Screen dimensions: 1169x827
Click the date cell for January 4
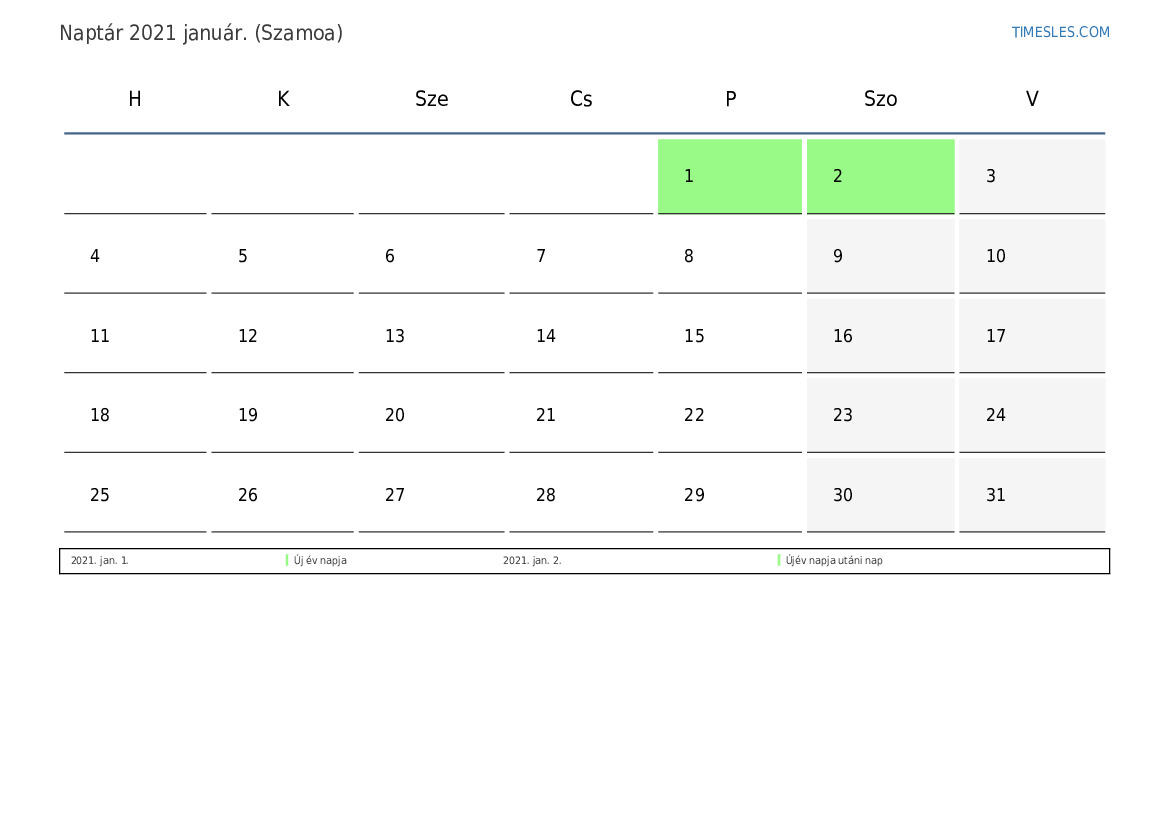(x=135, y=256)
